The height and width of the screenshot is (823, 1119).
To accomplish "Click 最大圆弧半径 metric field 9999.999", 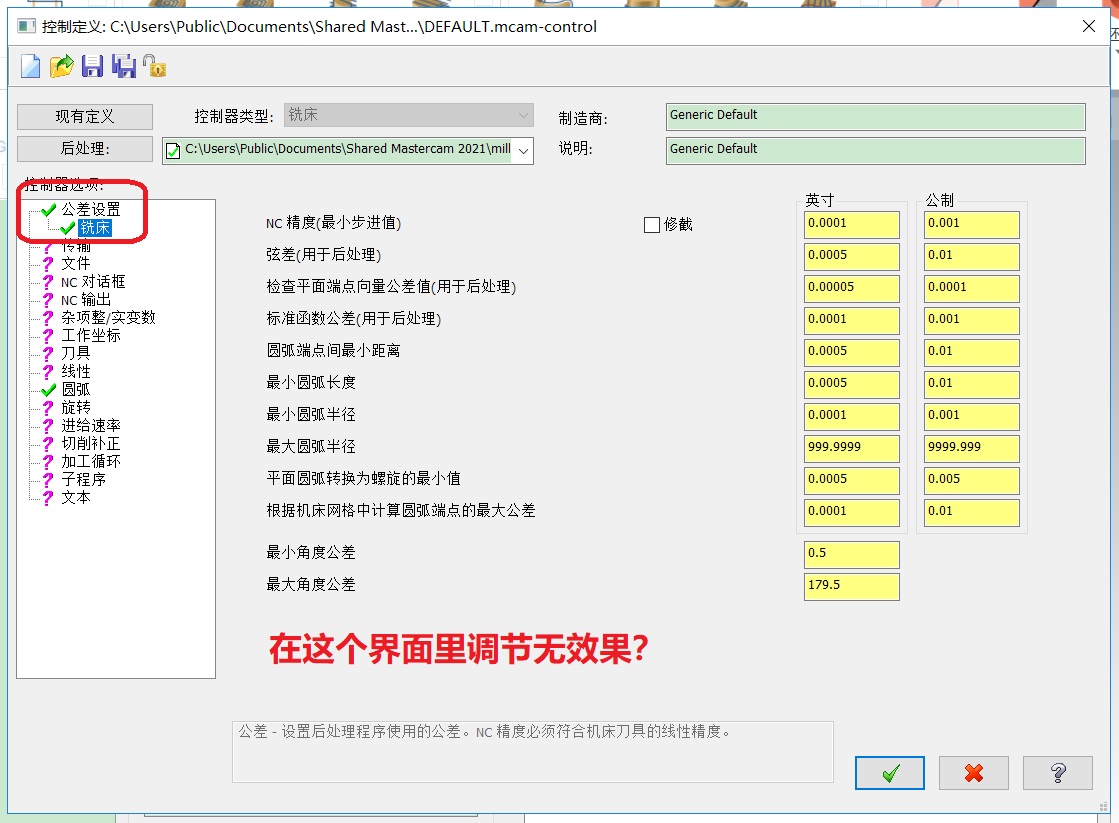I will 971,448.
